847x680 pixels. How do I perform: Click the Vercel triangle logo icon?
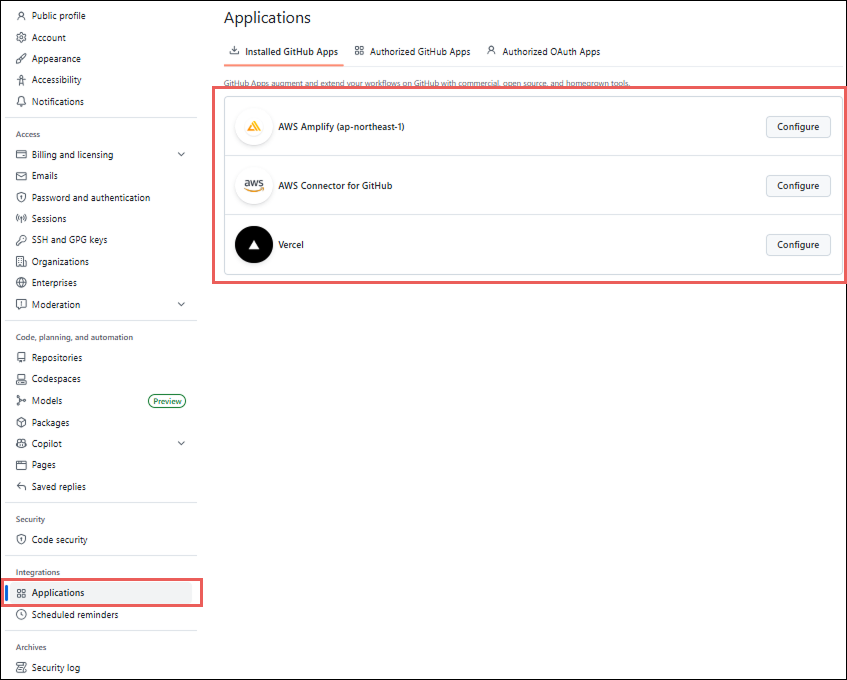click(254, 245)
